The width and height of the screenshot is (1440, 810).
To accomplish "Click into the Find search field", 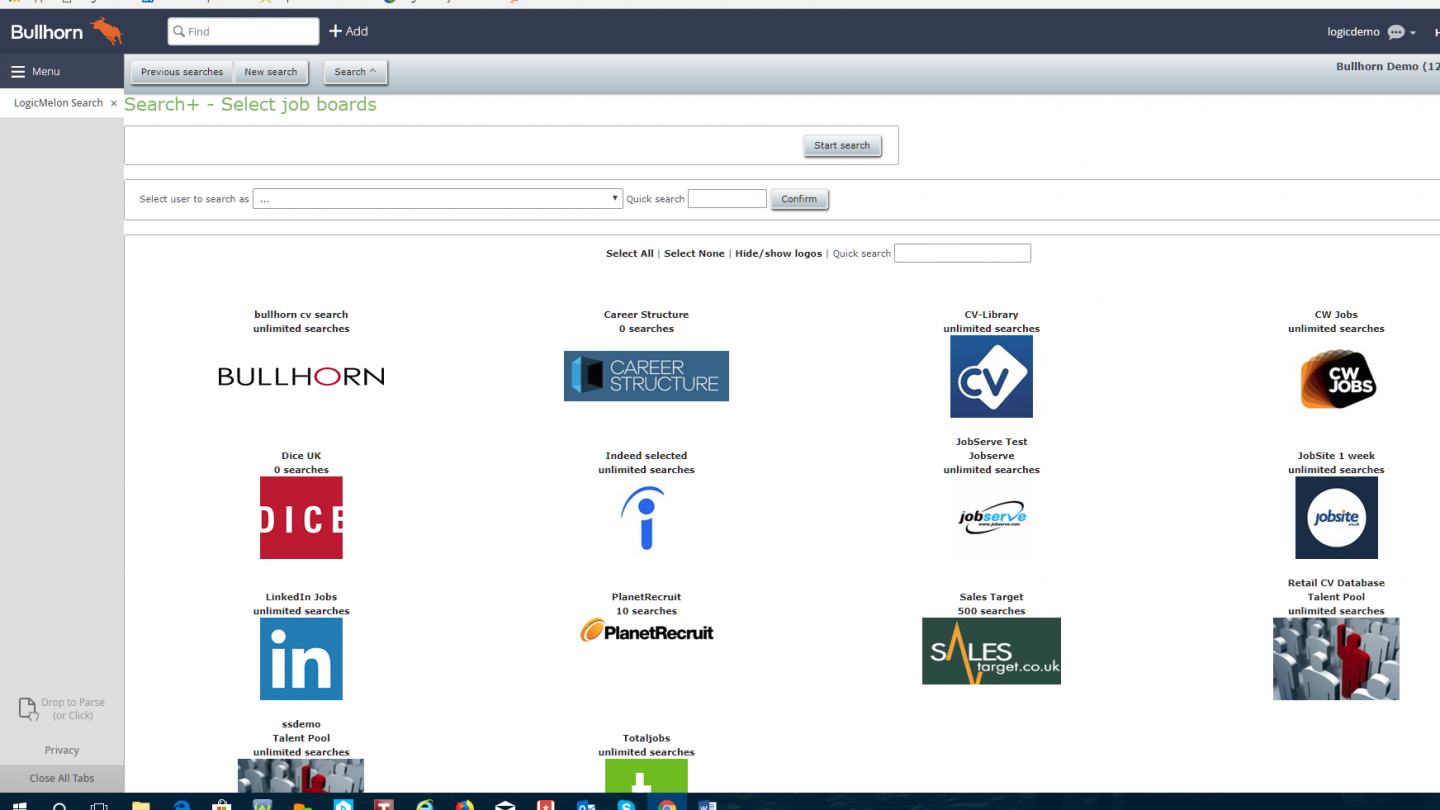I will click(243, 32).
